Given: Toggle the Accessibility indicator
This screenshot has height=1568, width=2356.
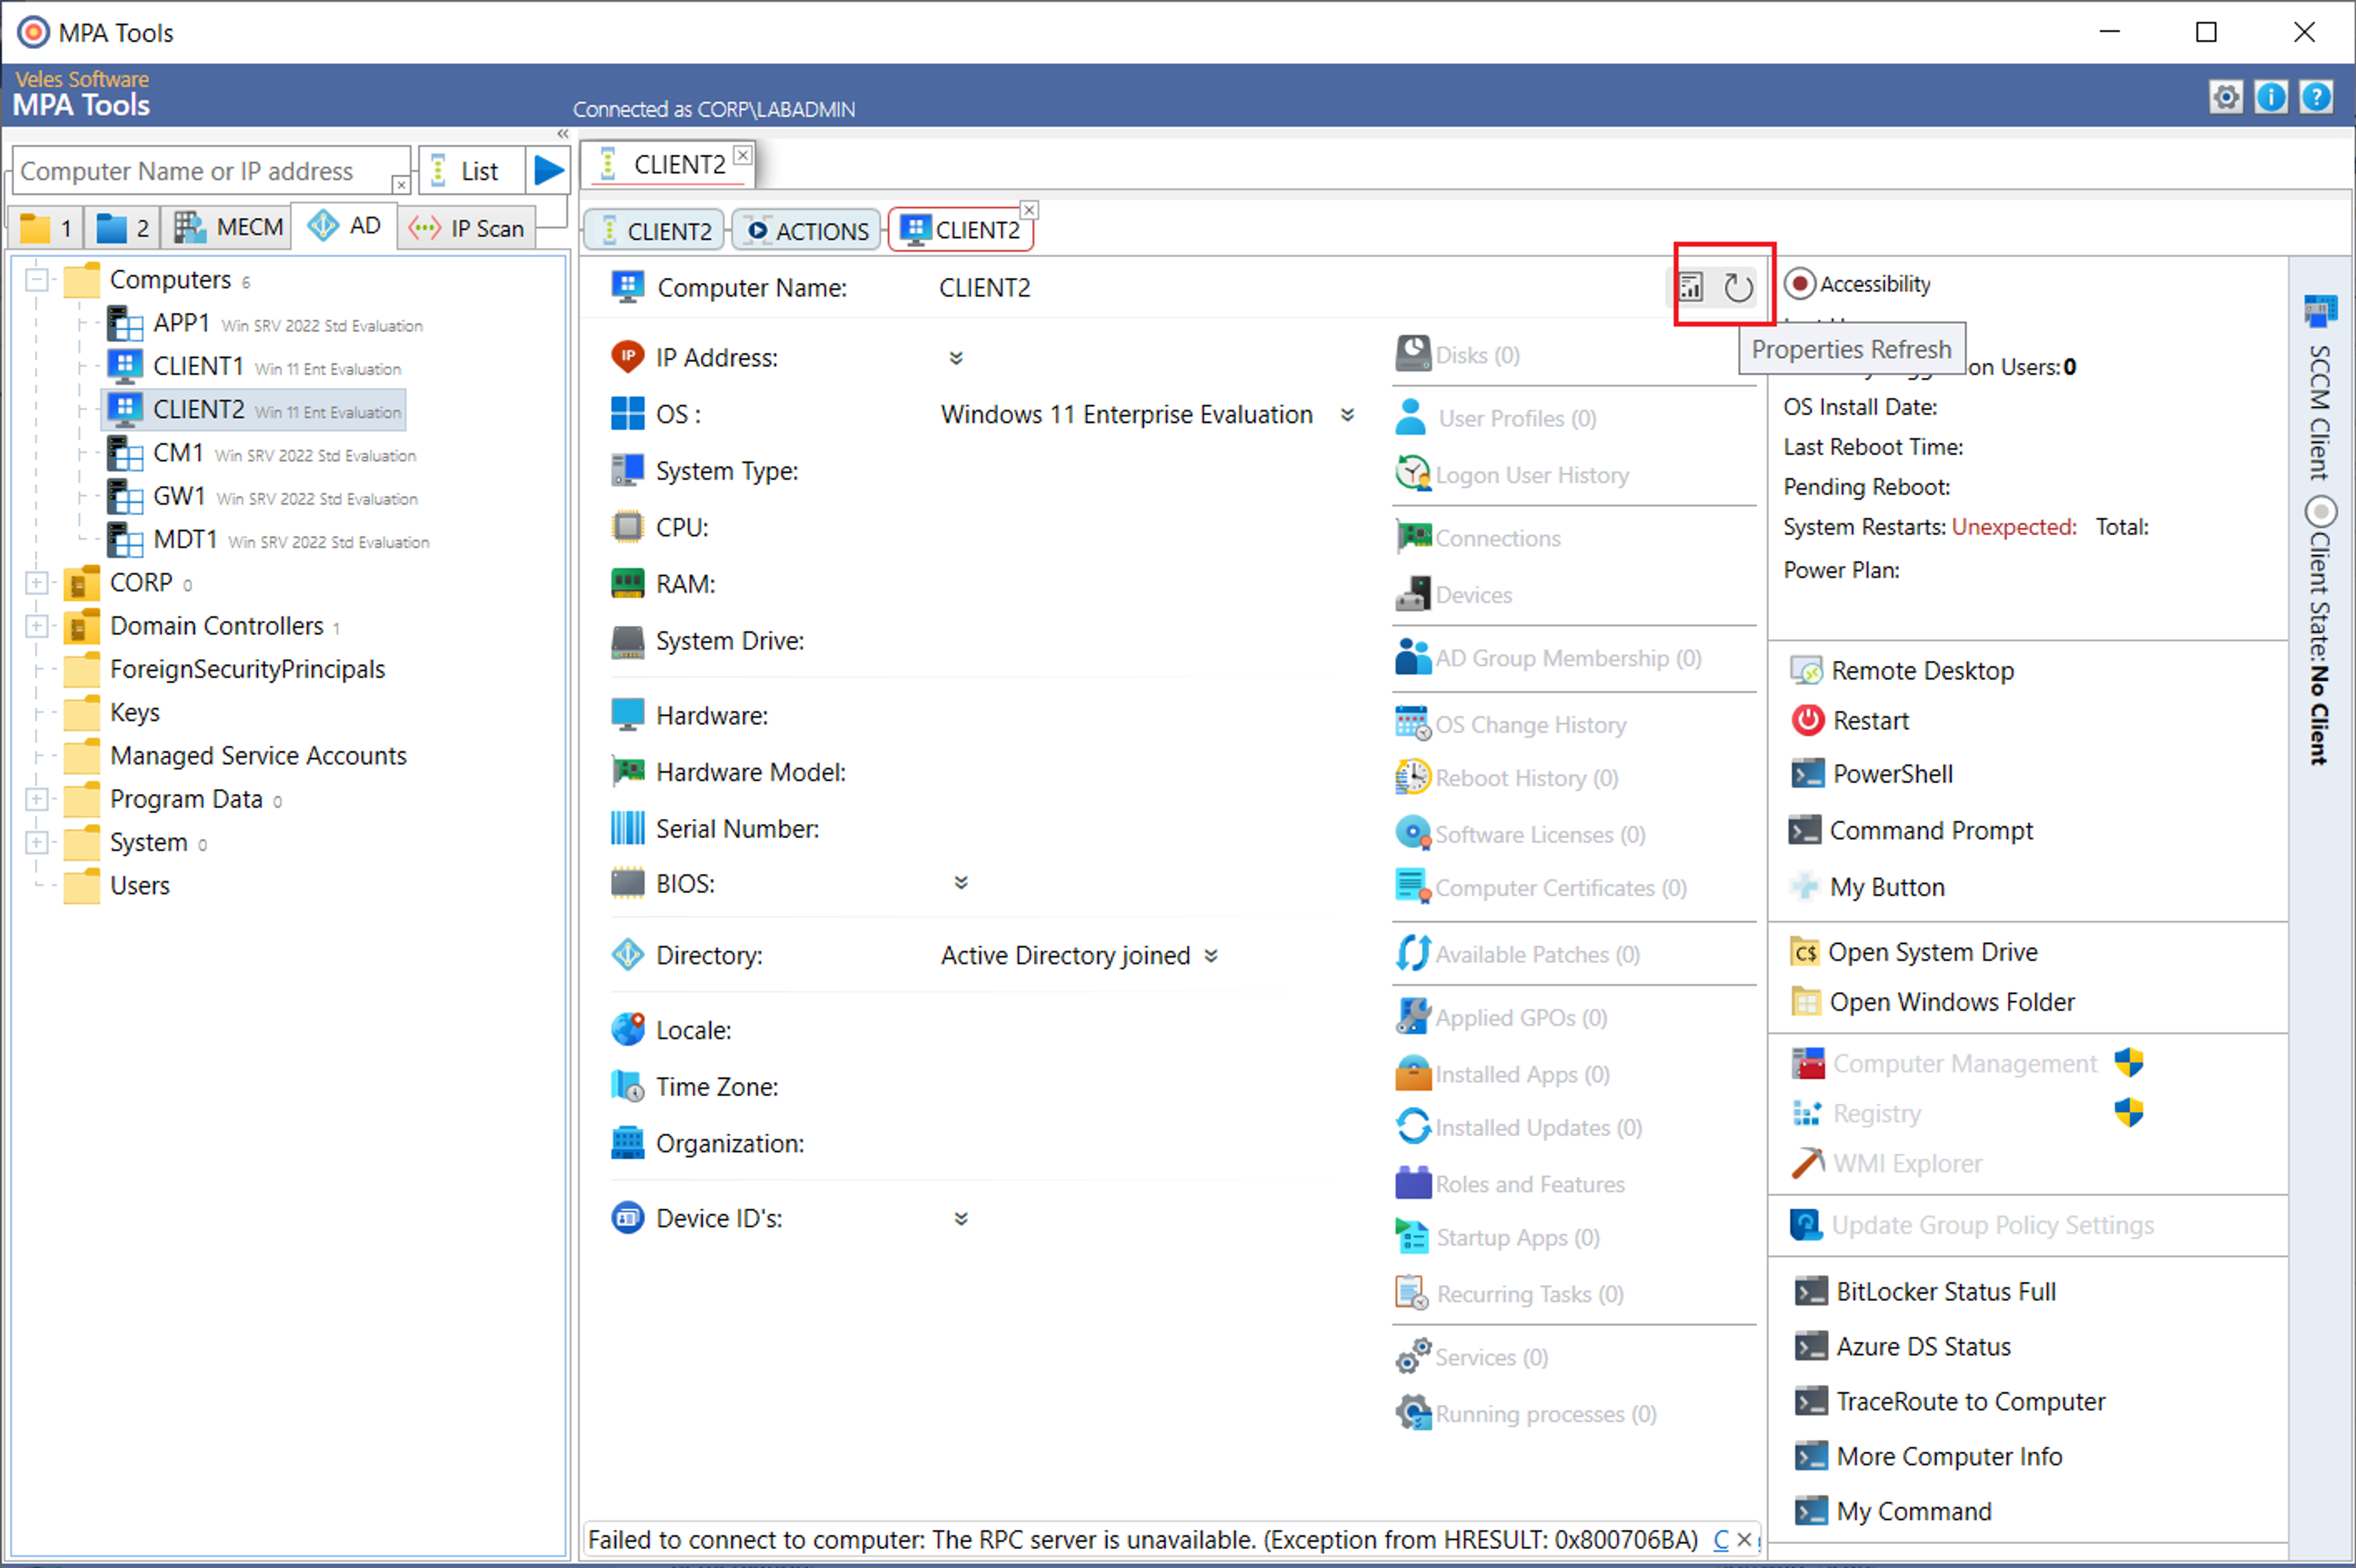Looking at the screenshot, I should pos(1799,284).
